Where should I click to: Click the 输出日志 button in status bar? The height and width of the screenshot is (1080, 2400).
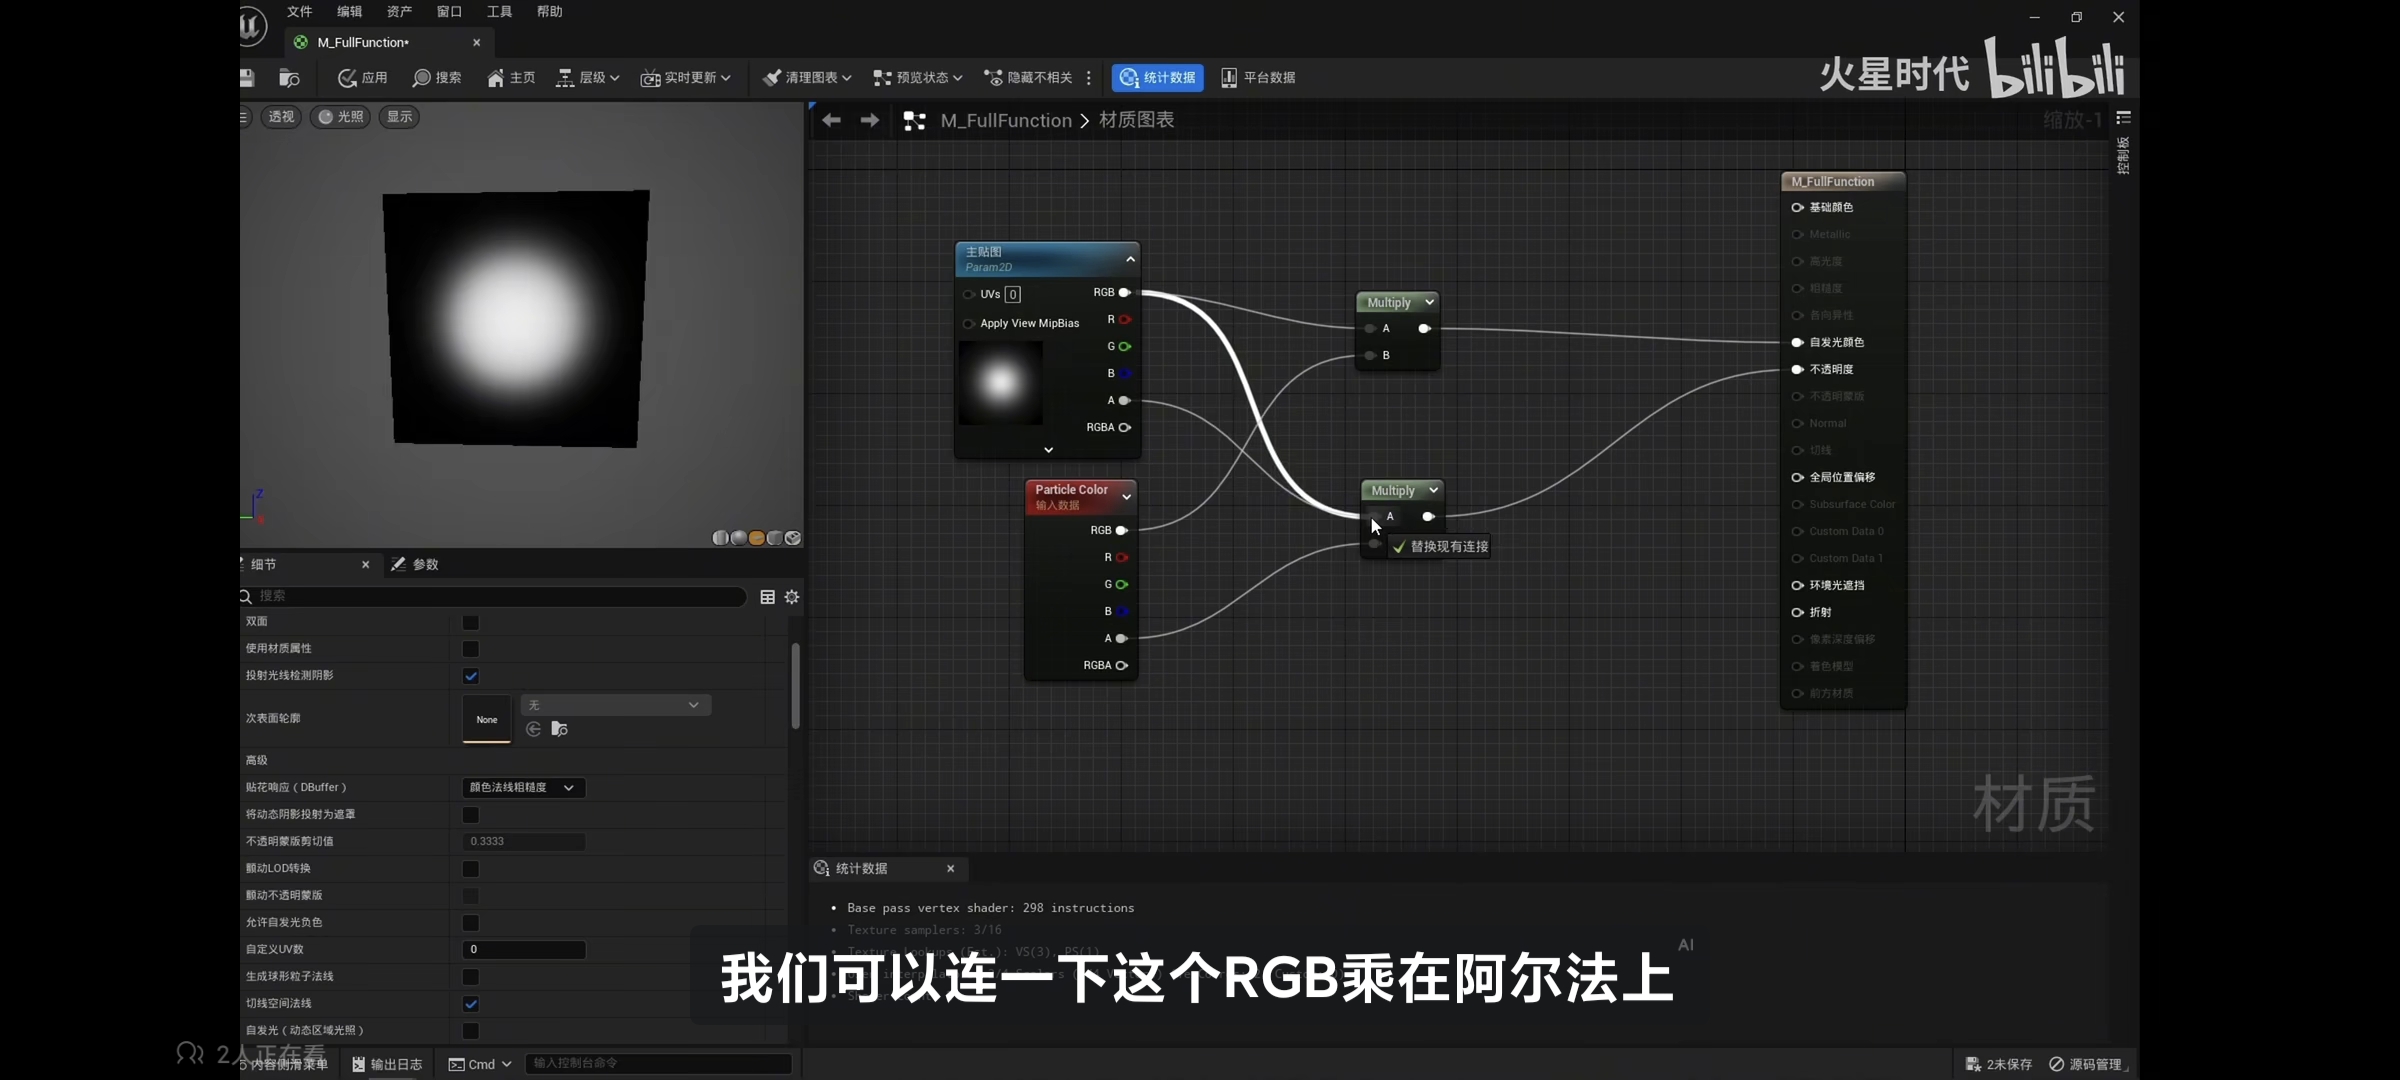(x=387, y=1064)
